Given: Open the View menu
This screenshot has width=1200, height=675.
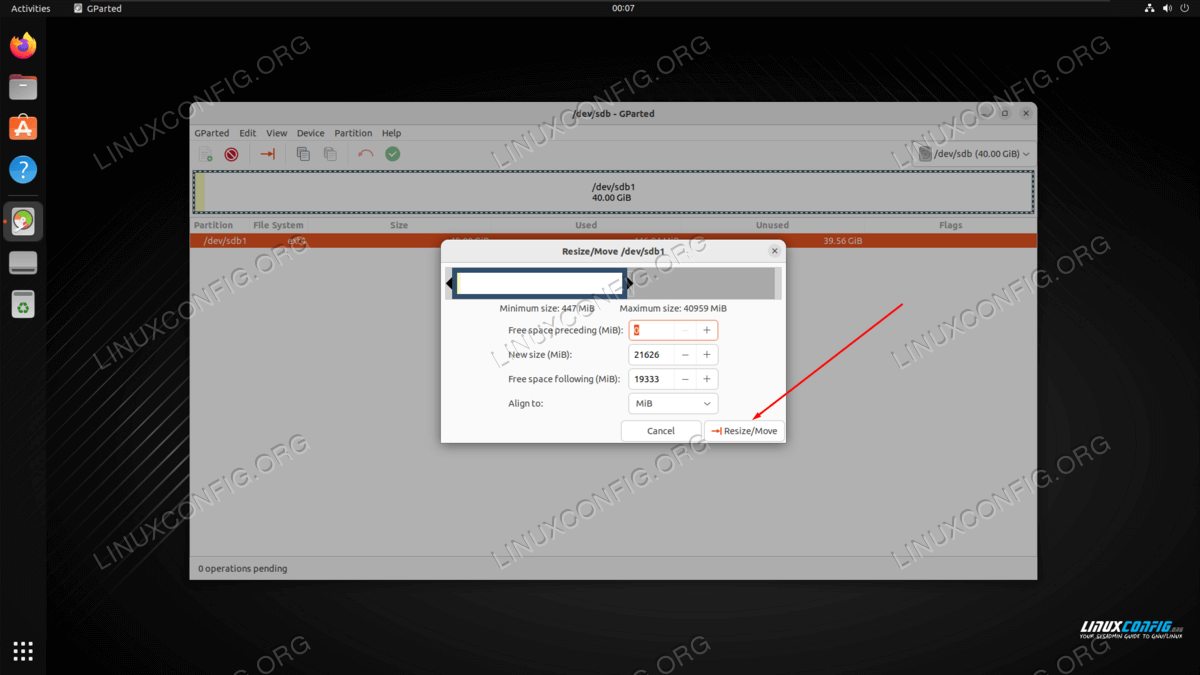Looking at the screenshot, I should (277, 133).
